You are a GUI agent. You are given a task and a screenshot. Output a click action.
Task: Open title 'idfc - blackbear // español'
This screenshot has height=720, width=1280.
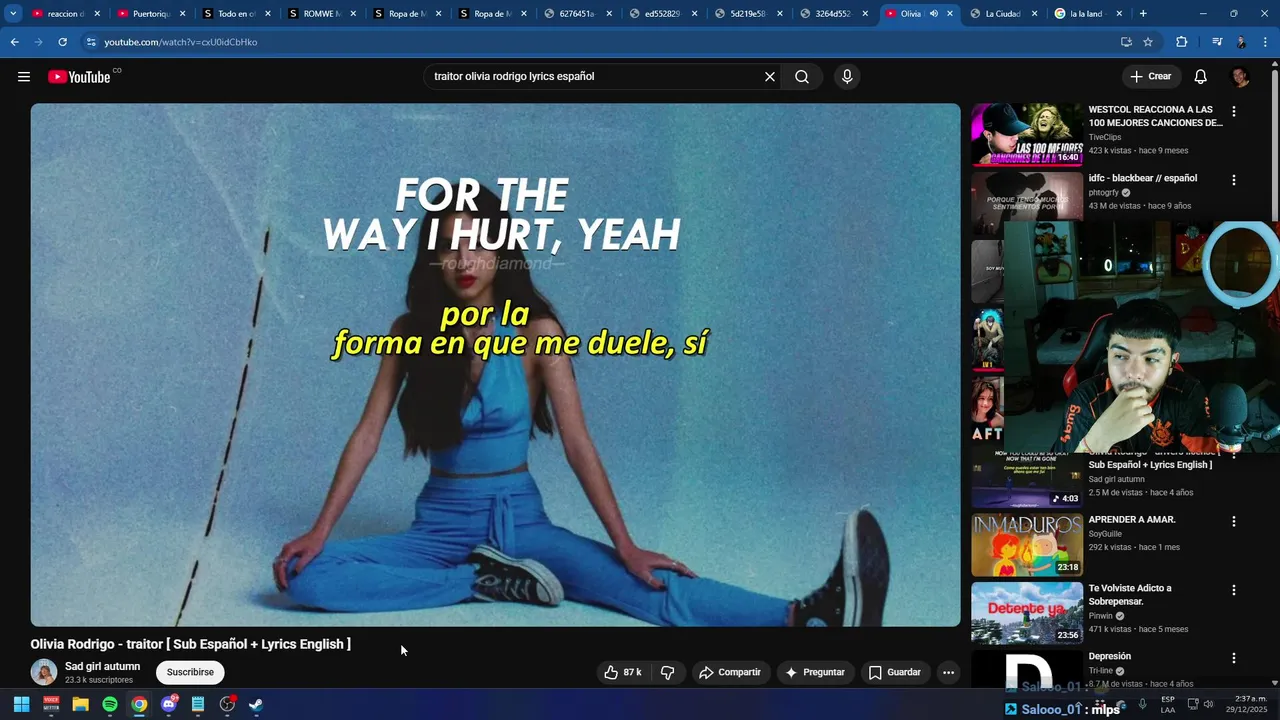coord(1143,178)
